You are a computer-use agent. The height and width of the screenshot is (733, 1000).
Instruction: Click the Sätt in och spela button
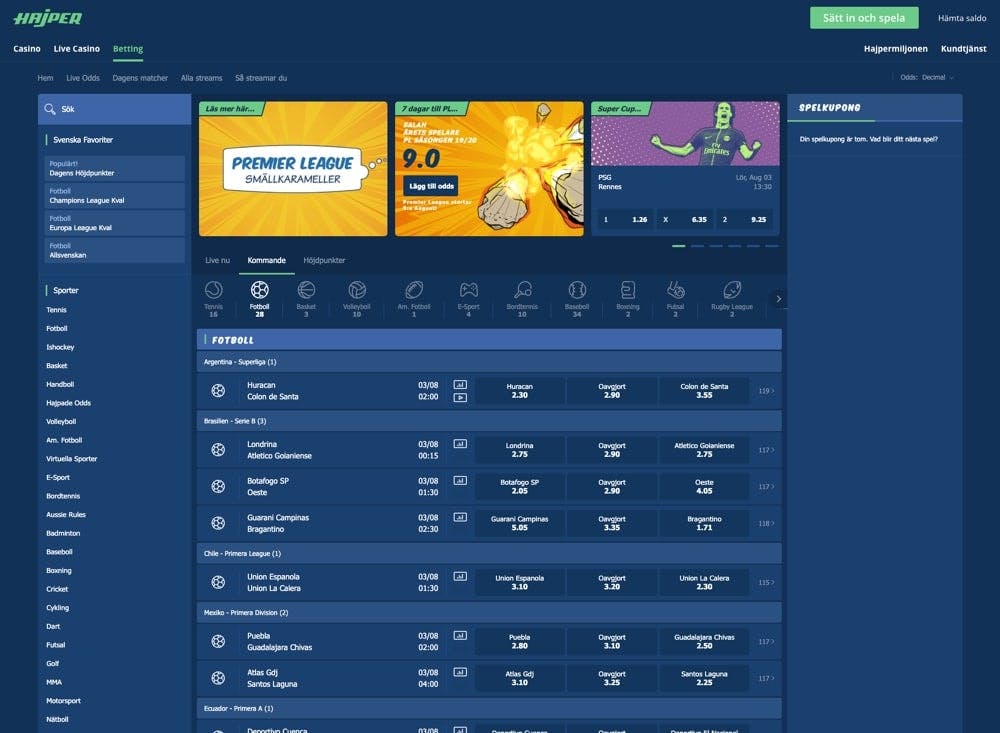[864, 18]
